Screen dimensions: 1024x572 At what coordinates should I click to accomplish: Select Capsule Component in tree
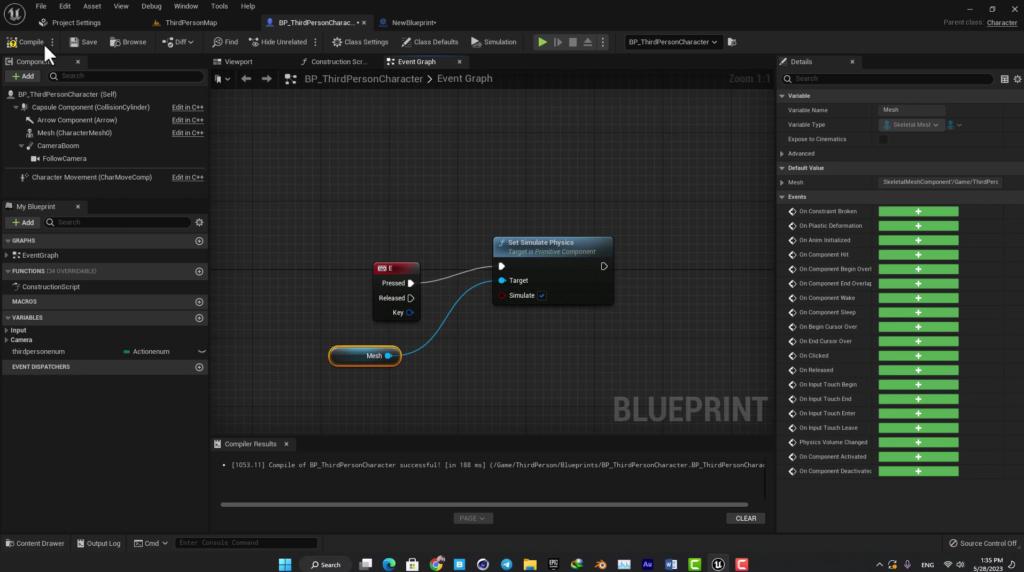[90, 107]
